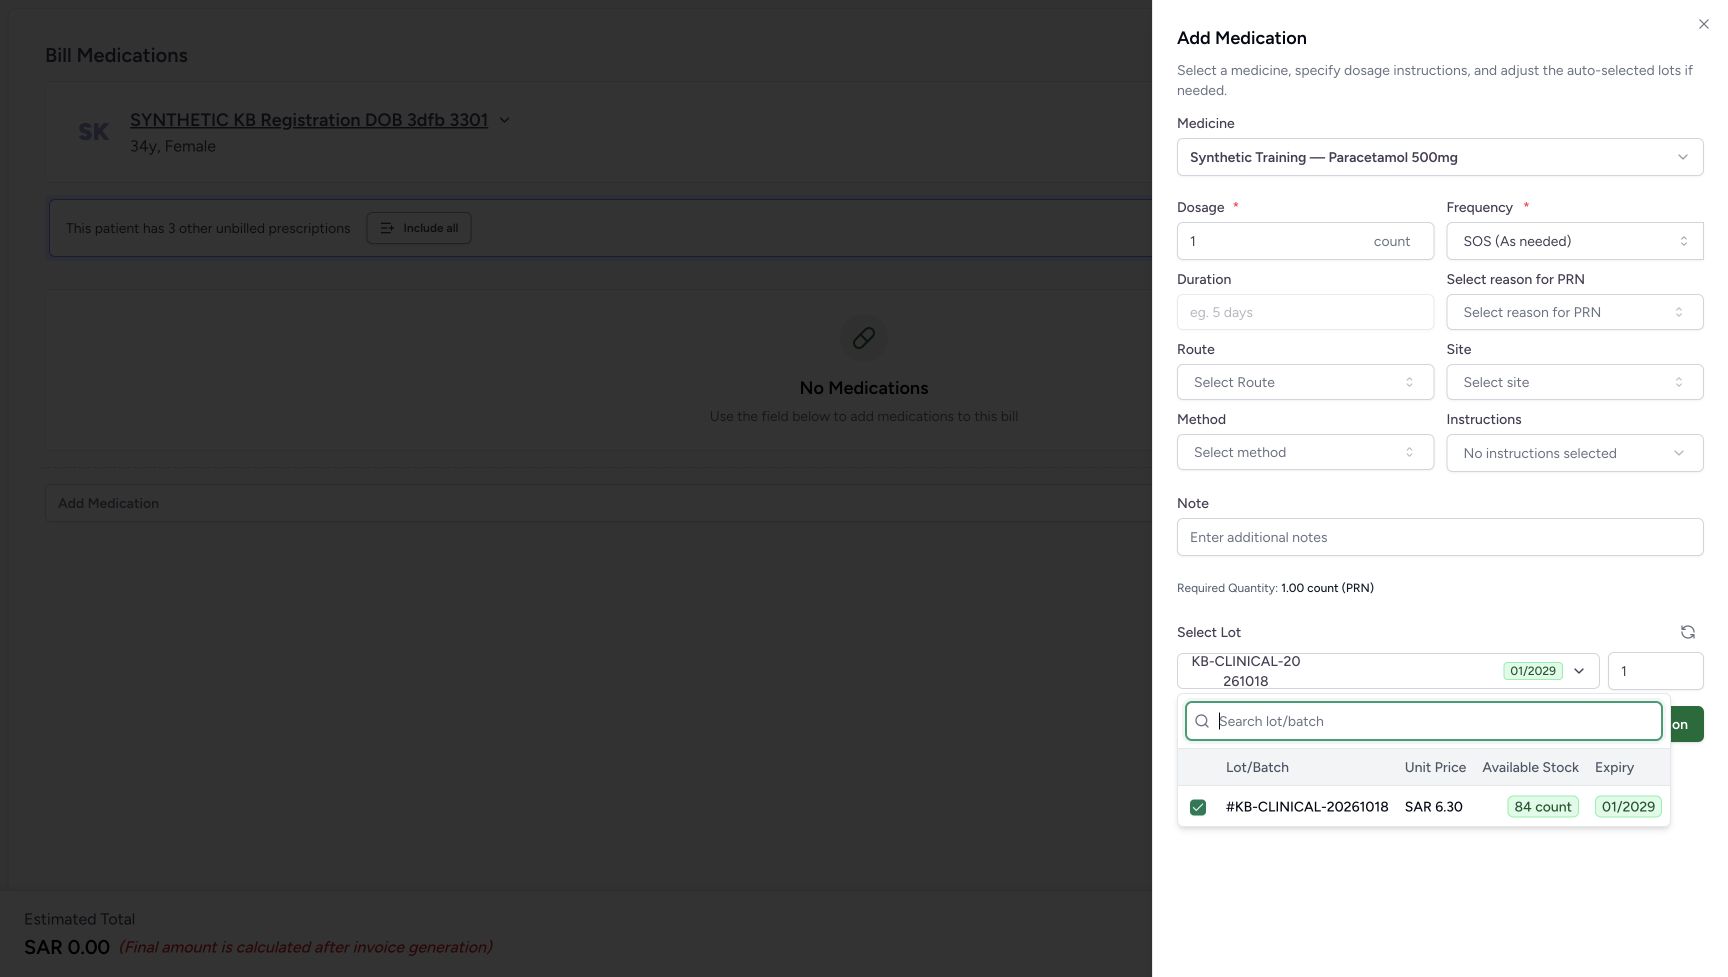
Task: Click the #KB-CLINICAL-20261018 lot name
Action: (1307, 807)
